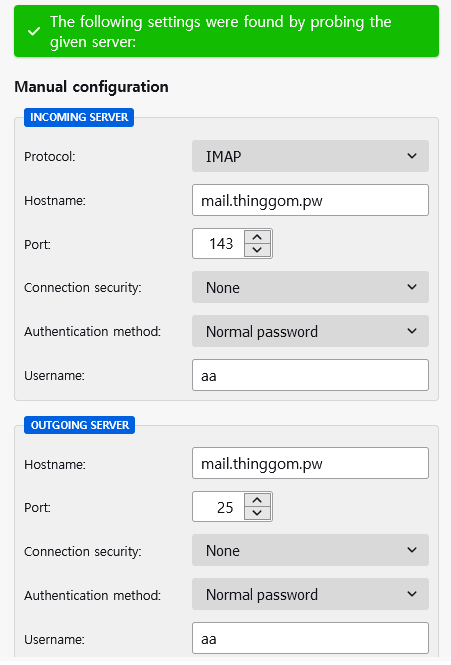The height and width of the screenshot is (665, 451).
Task: Click the incoming server Hostname field
Action: coord(310,200)
